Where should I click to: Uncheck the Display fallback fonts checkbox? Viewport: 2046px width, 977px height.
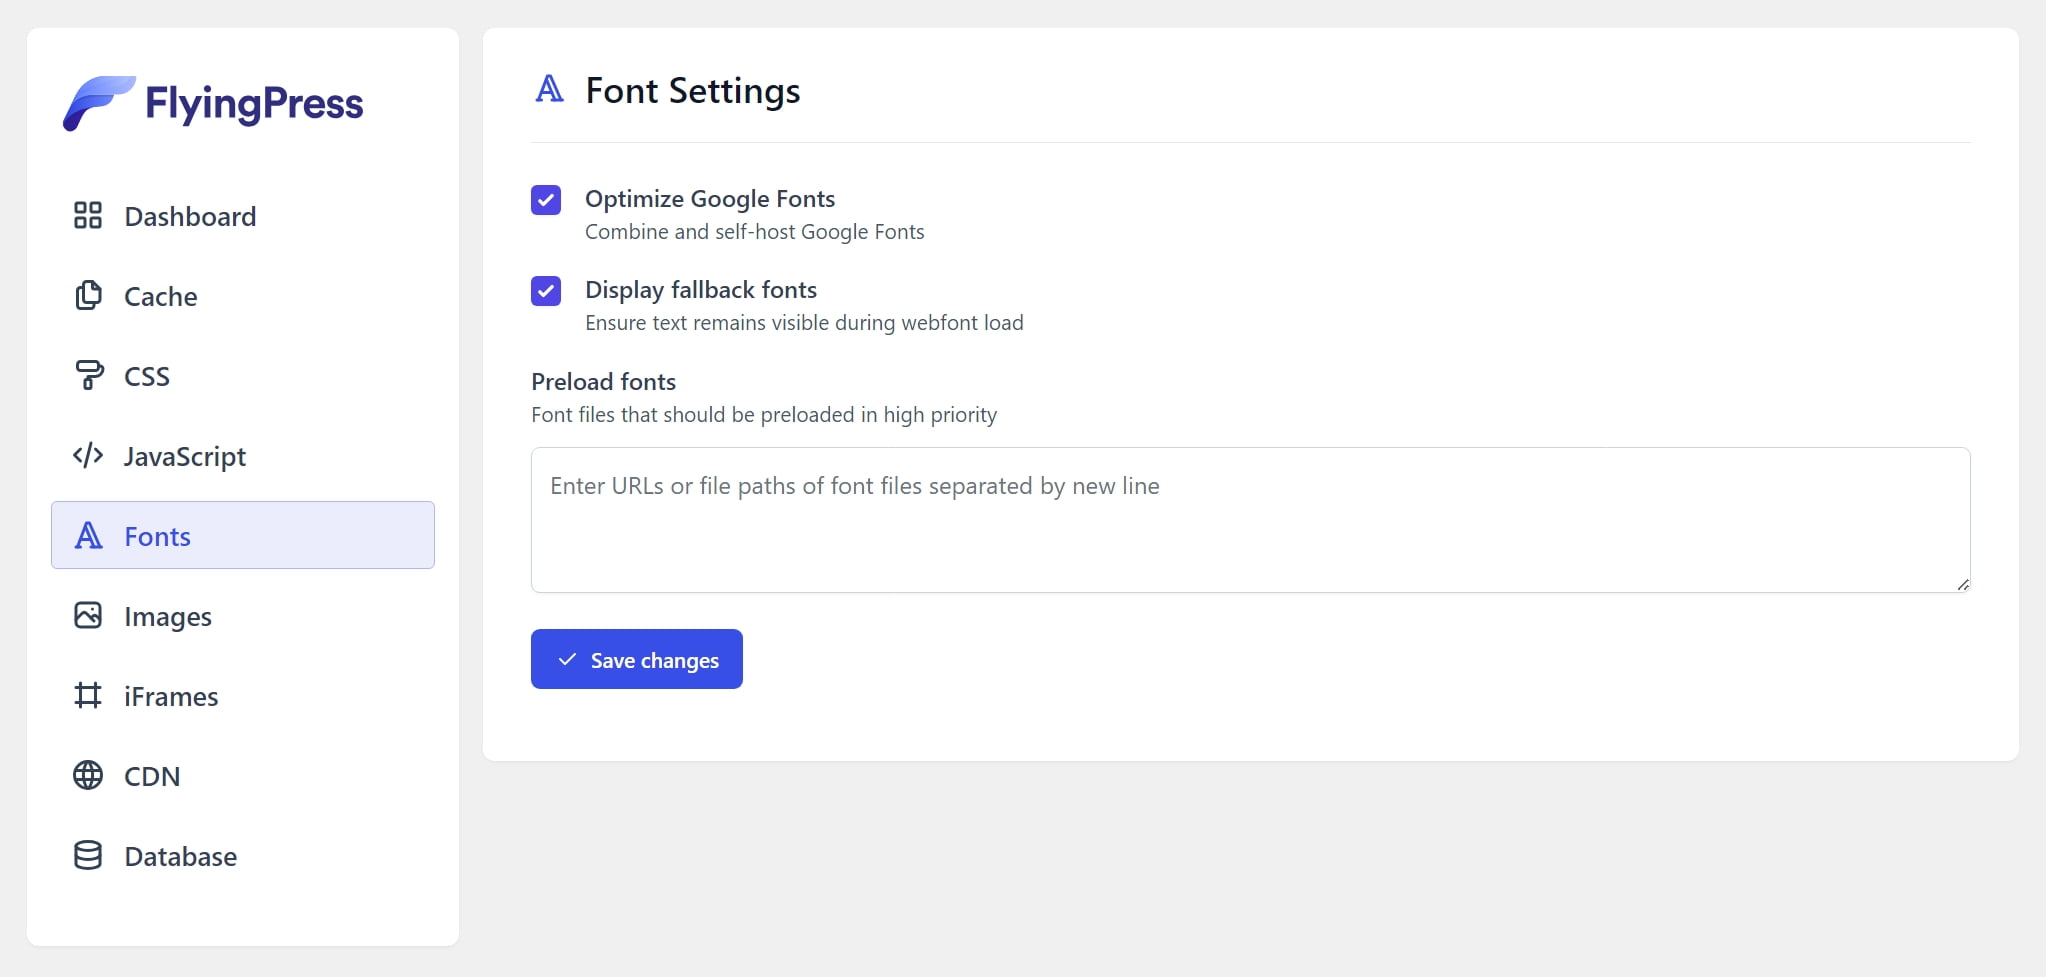(546, 291)
